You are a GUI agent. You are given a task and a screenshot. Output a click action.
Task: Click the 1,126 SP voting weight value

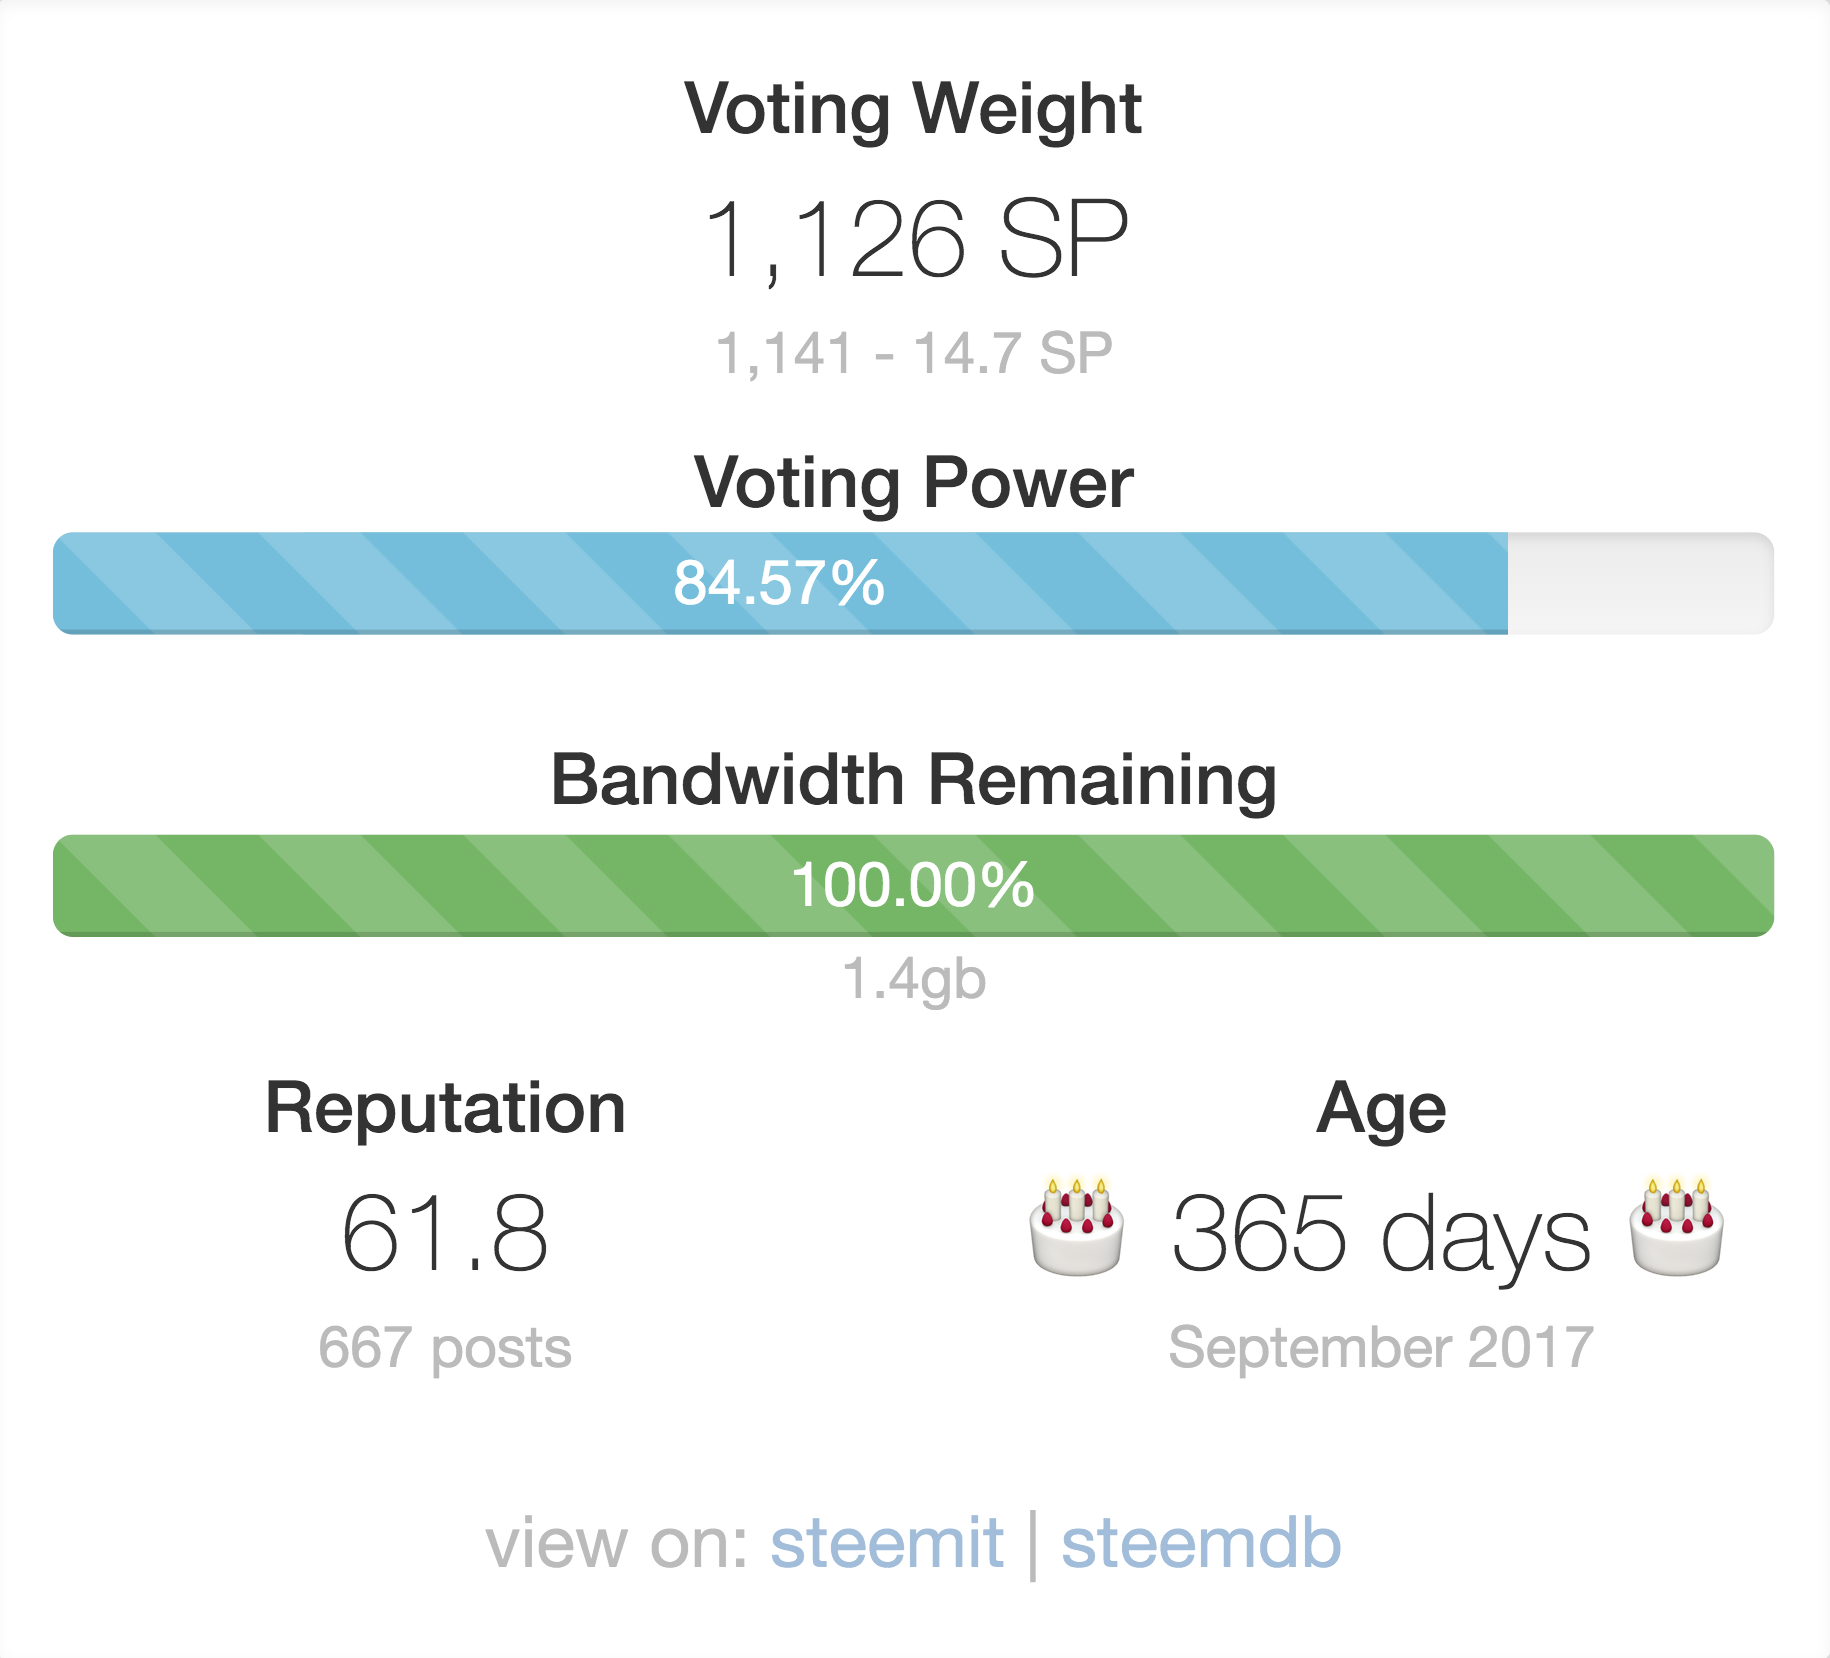click(914, 239)
